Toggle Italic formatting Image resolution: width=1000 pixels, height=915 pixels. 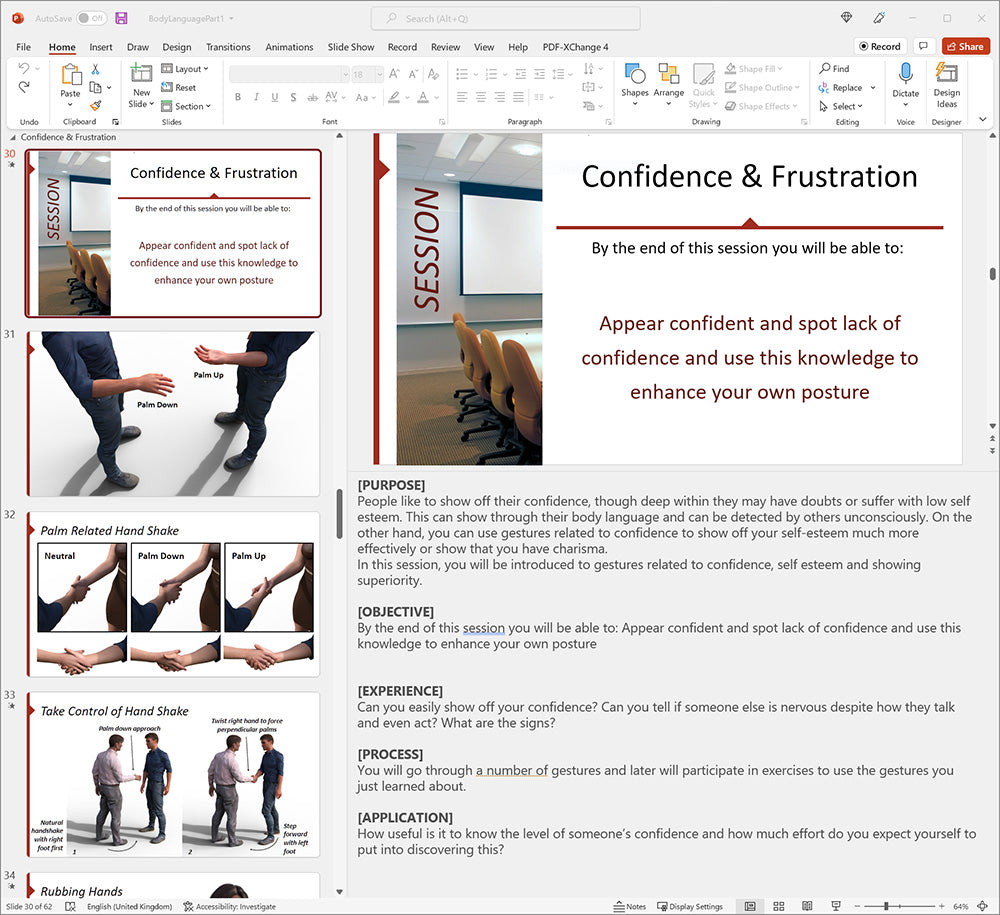pyautogui.click(x=256, y=97)
